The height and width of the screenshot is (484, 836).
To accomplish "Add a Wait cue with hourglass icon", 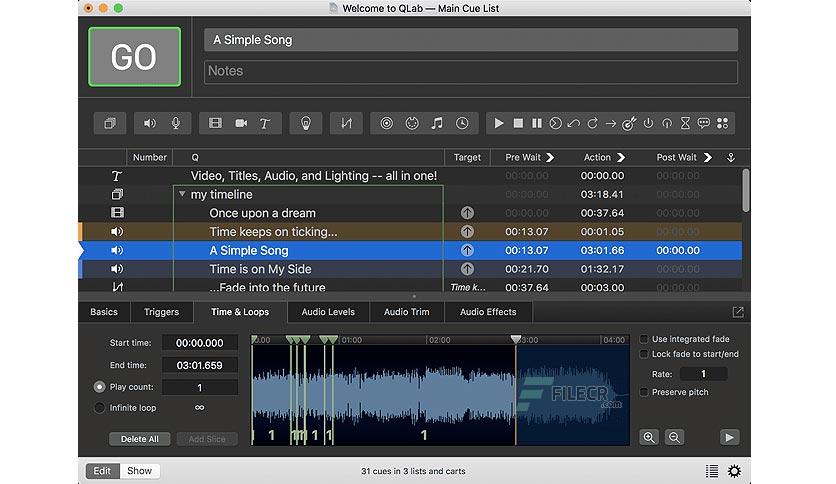I will 685,124.
